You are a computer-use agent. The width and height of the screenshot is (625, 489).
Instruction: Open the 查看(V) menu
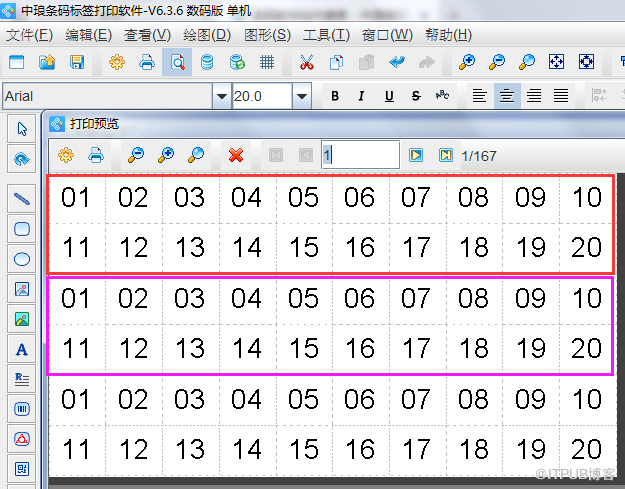tap(147, 35)
